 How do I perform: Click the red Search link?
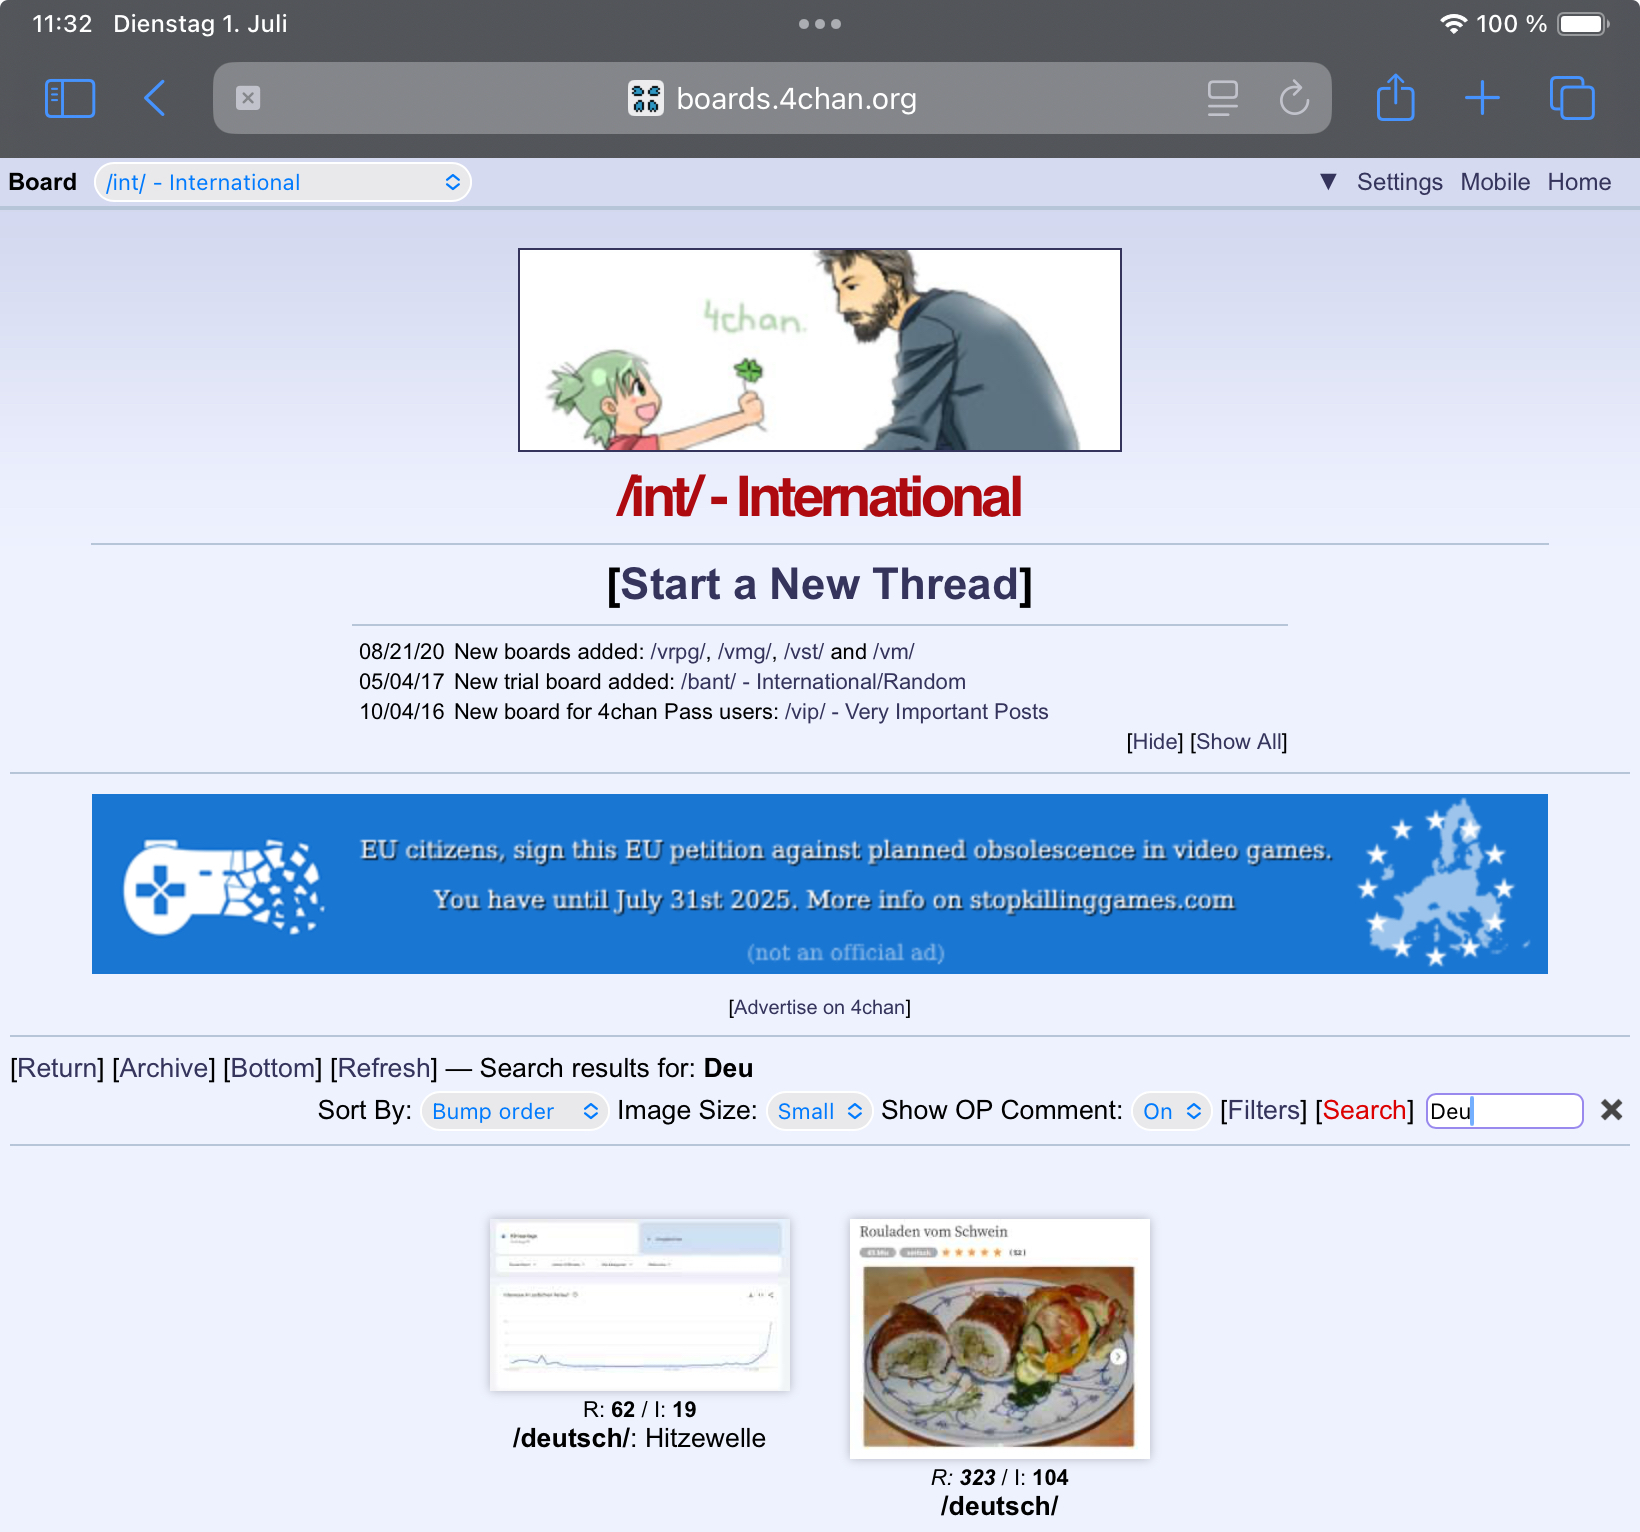pos(1364,1110)
